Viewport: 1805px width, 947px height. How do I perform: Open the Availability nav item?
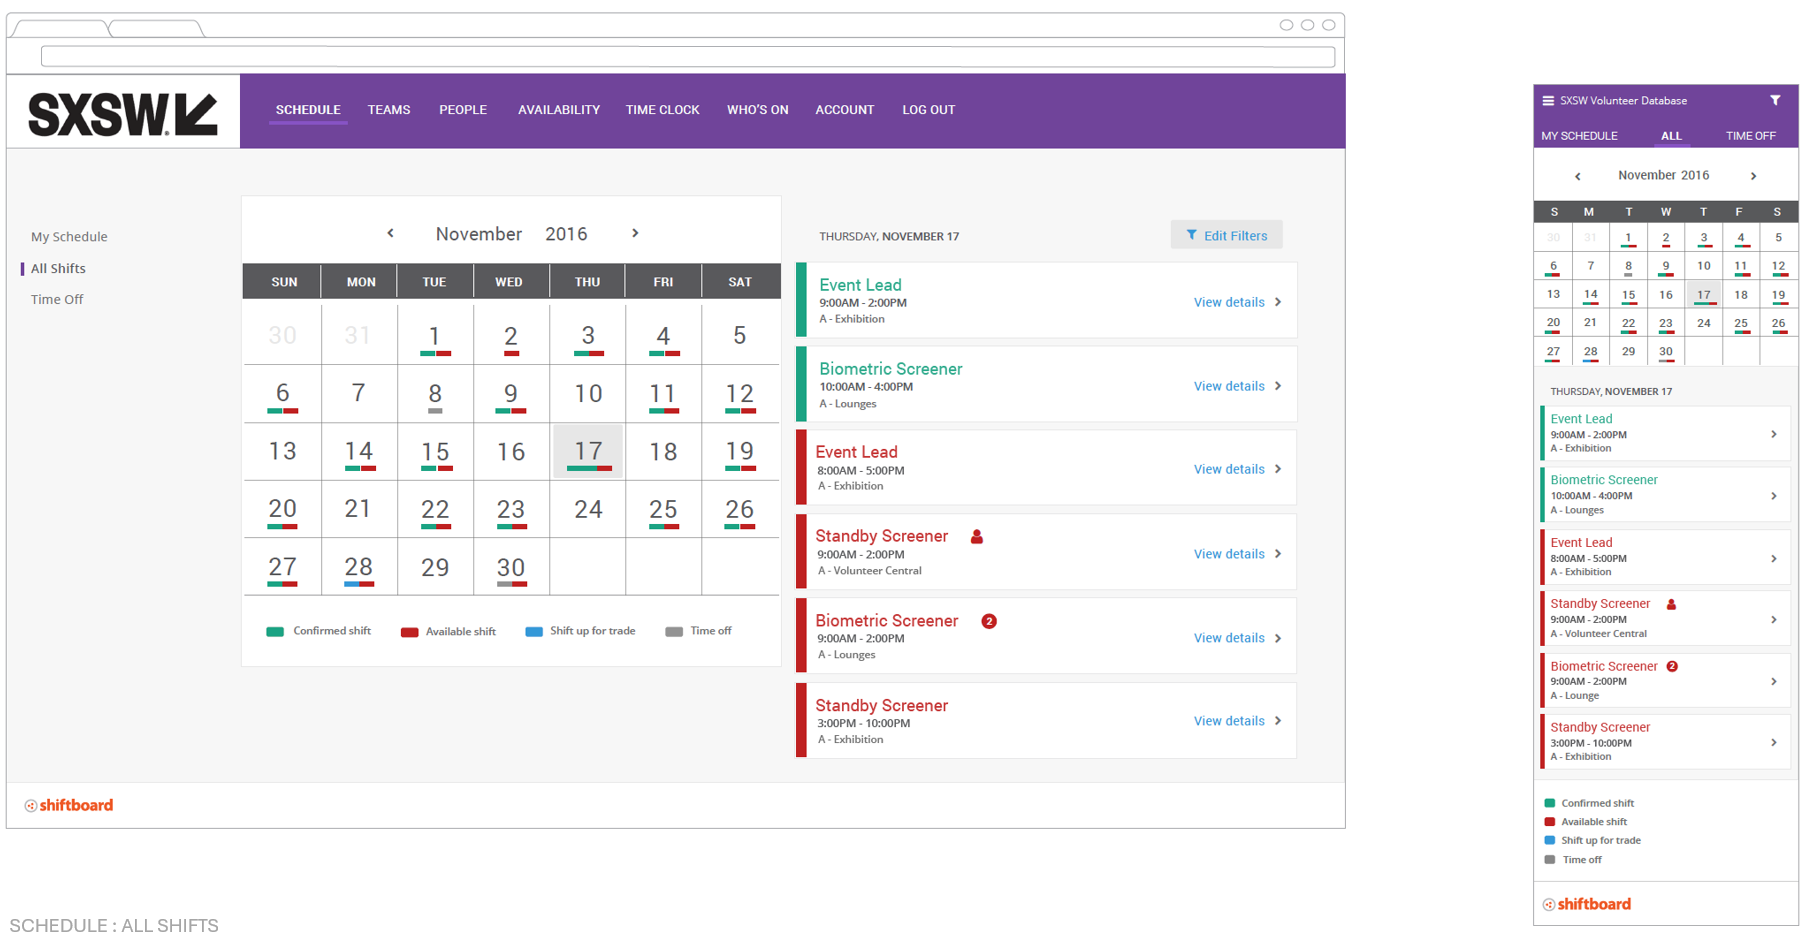pyautogui.click(x=559, y=110)
